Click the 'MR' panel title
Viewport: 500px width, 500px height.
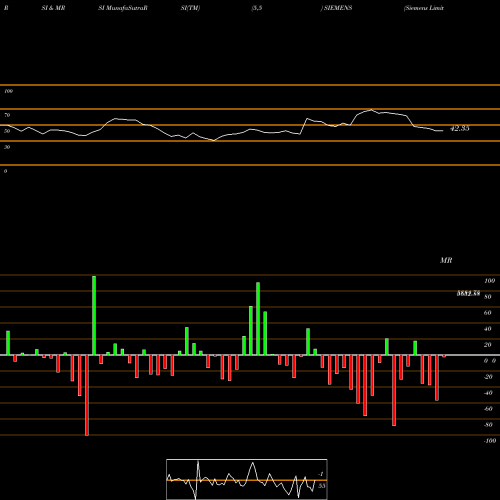pyautogui.click(x=446, y=260)
